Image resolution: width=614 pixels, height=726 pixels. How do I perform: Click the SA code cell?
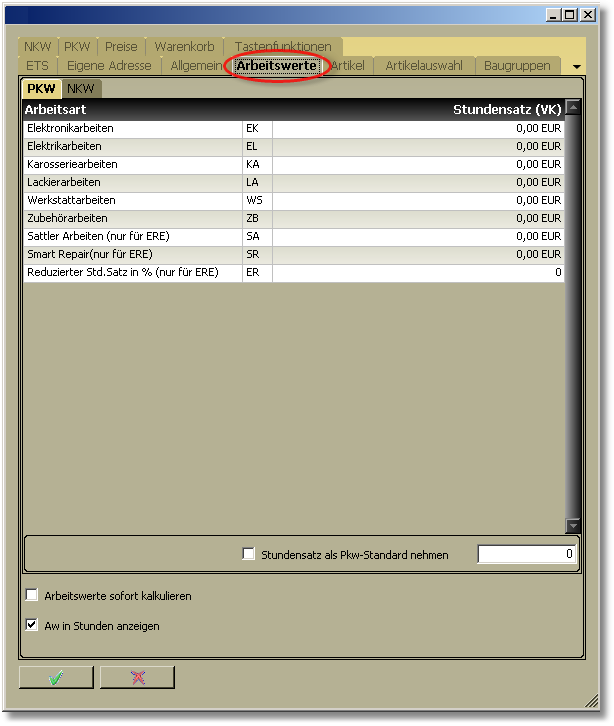coord(257,237)
